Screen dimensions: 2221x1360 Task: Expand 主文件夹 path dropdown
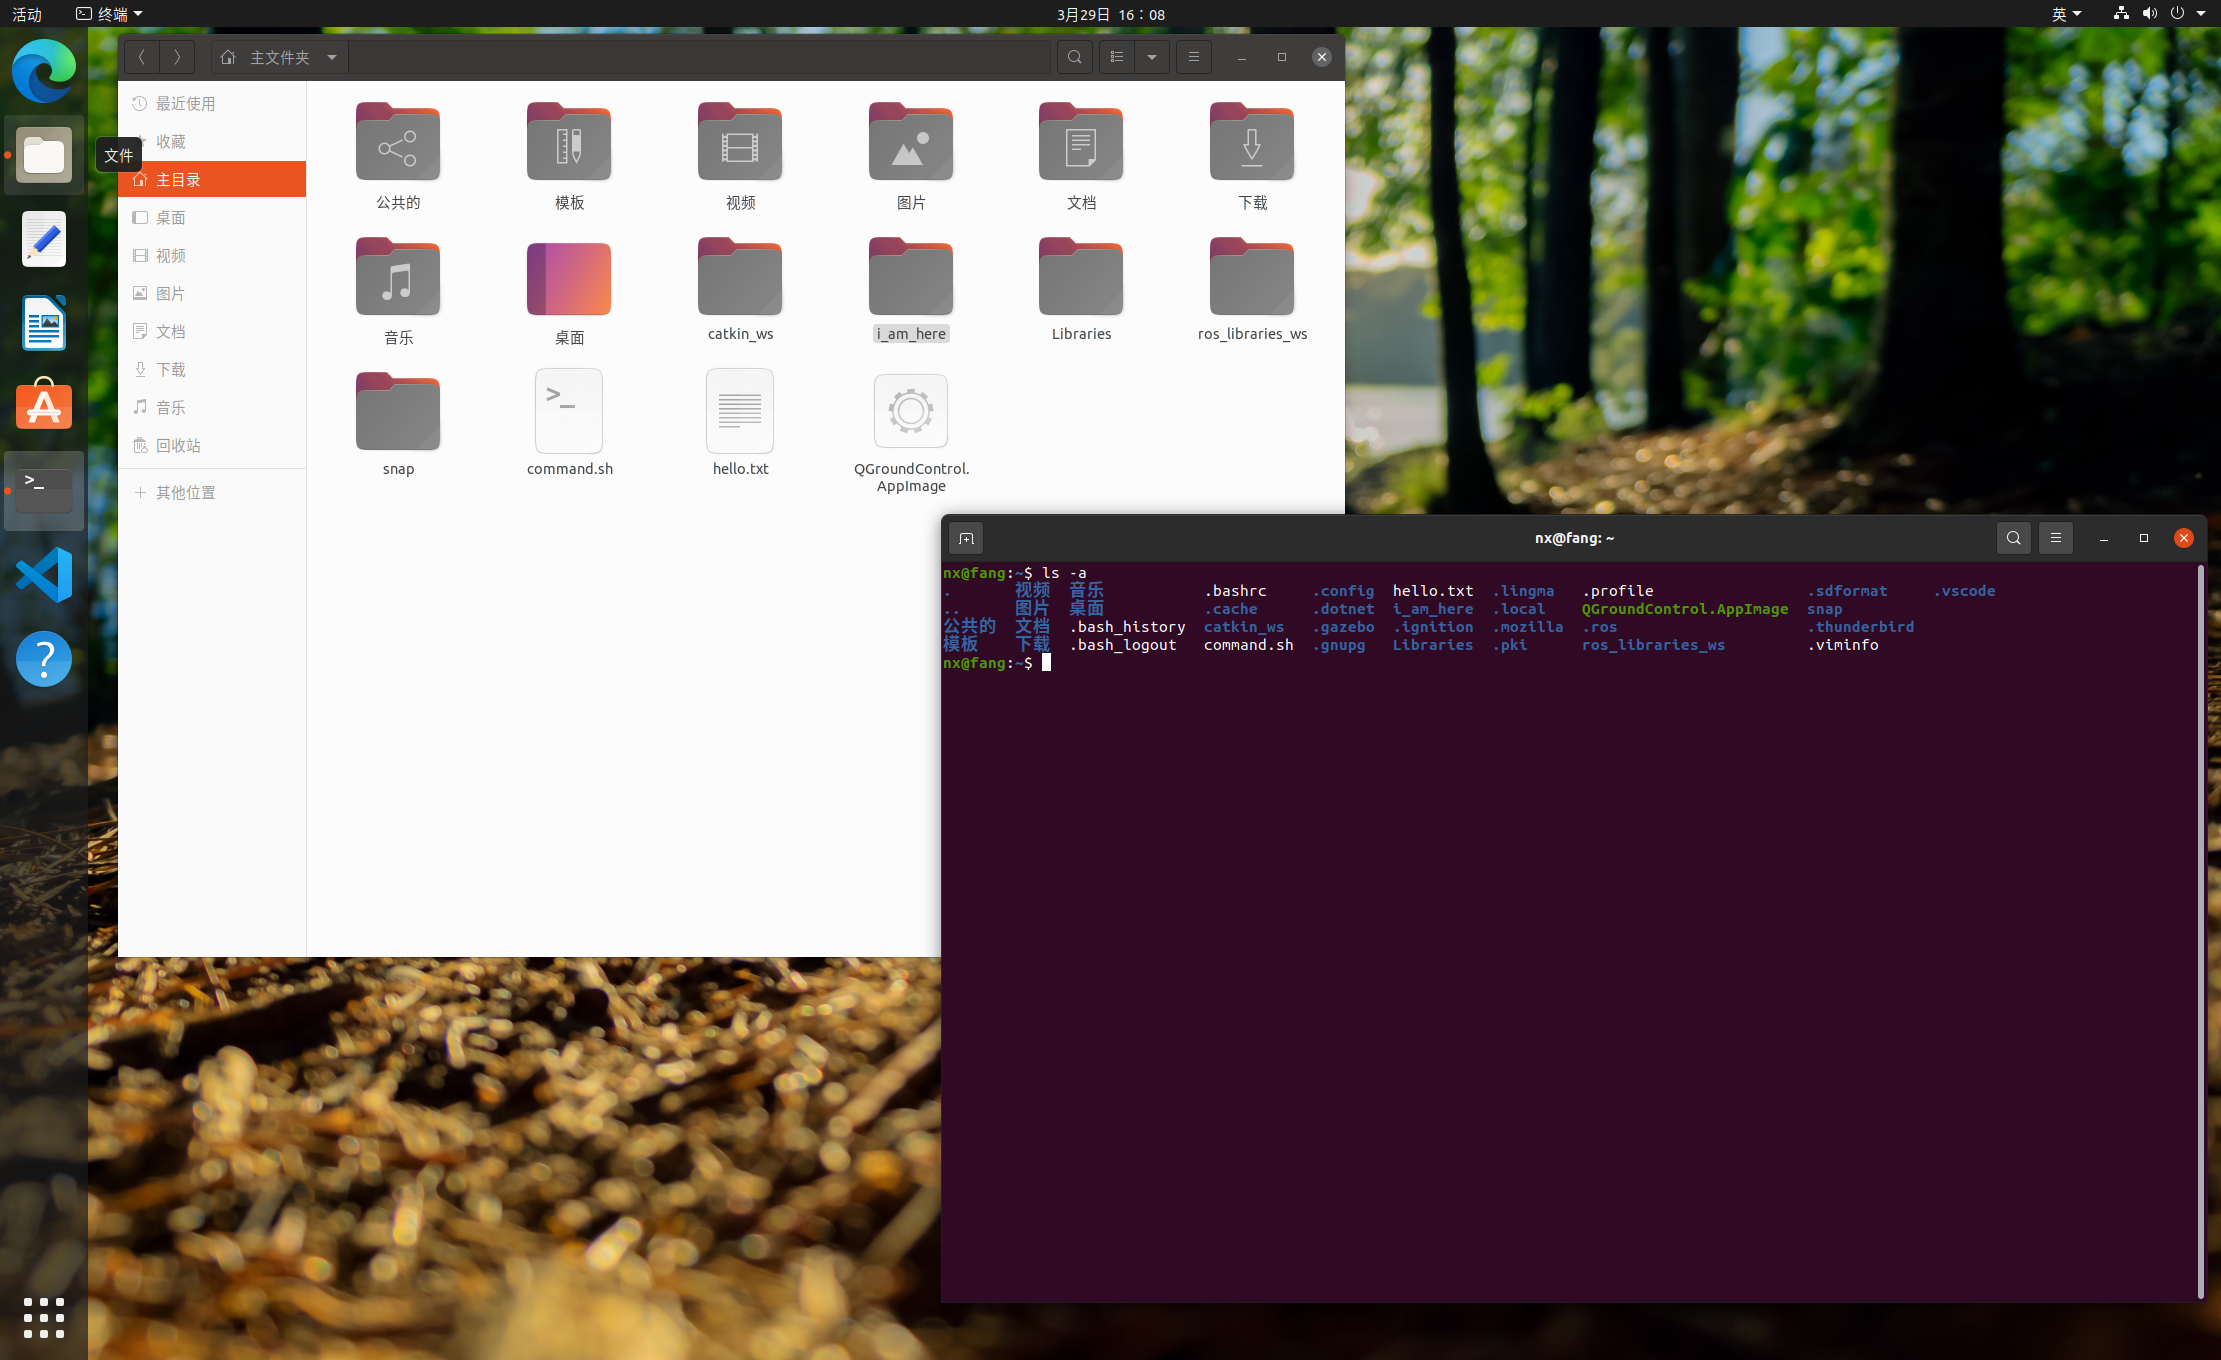(x=332, y=57)
